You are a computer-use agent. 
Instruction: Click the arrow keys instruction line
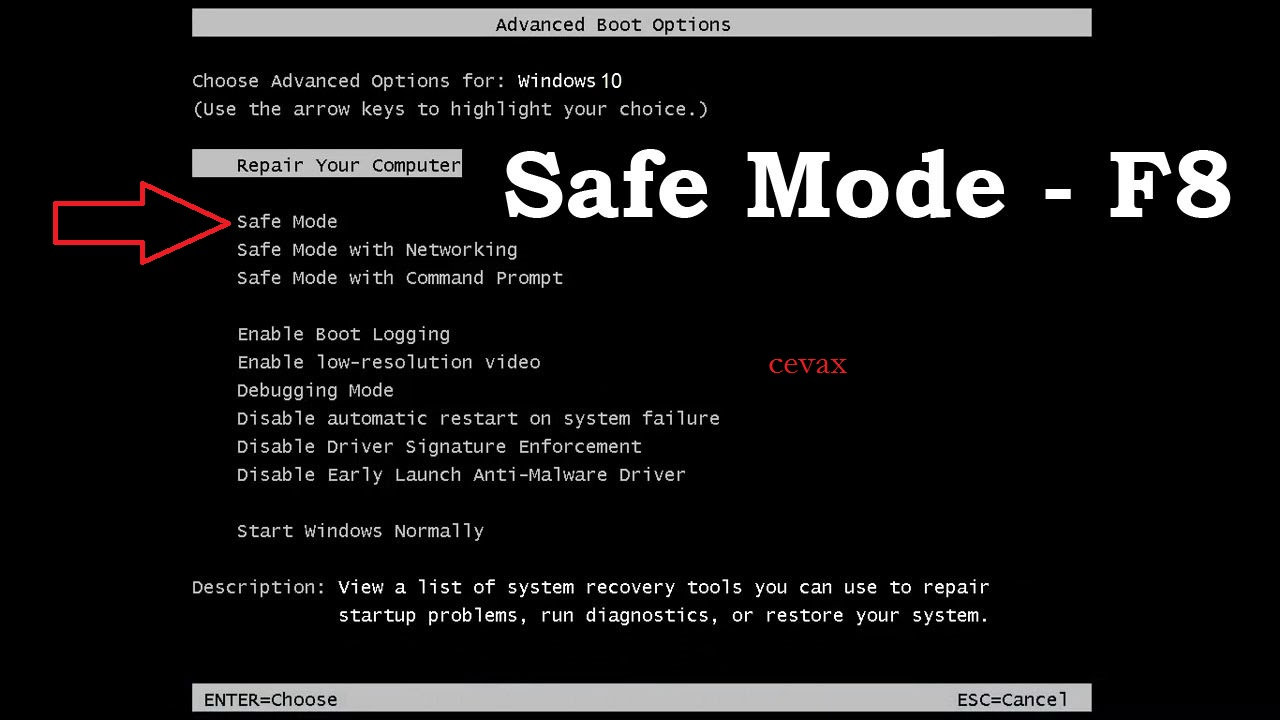click(x=450, y=109)
